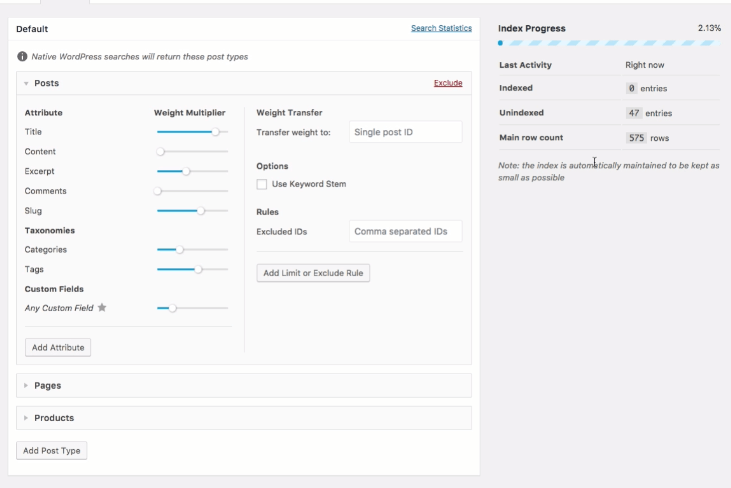Enable the Use Keyword Stem checkbox
This screenshot has width=731, height=488.
(x=262, y=184)
